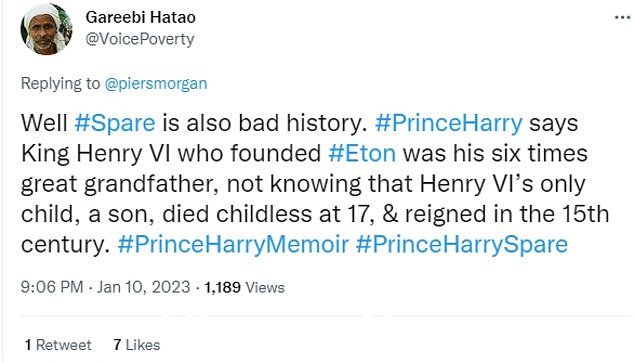634x363 pixels.
Task: Open the #PrinceHarry hashtag in first line
Action: coord(449,123)
